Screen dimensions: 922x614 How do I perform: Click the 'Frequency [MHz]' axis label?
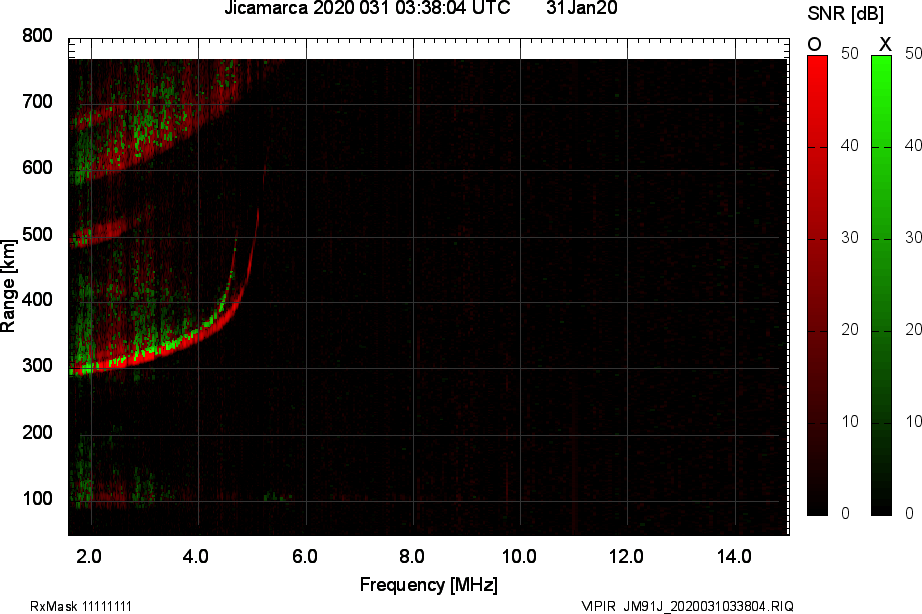coord(429,585)
